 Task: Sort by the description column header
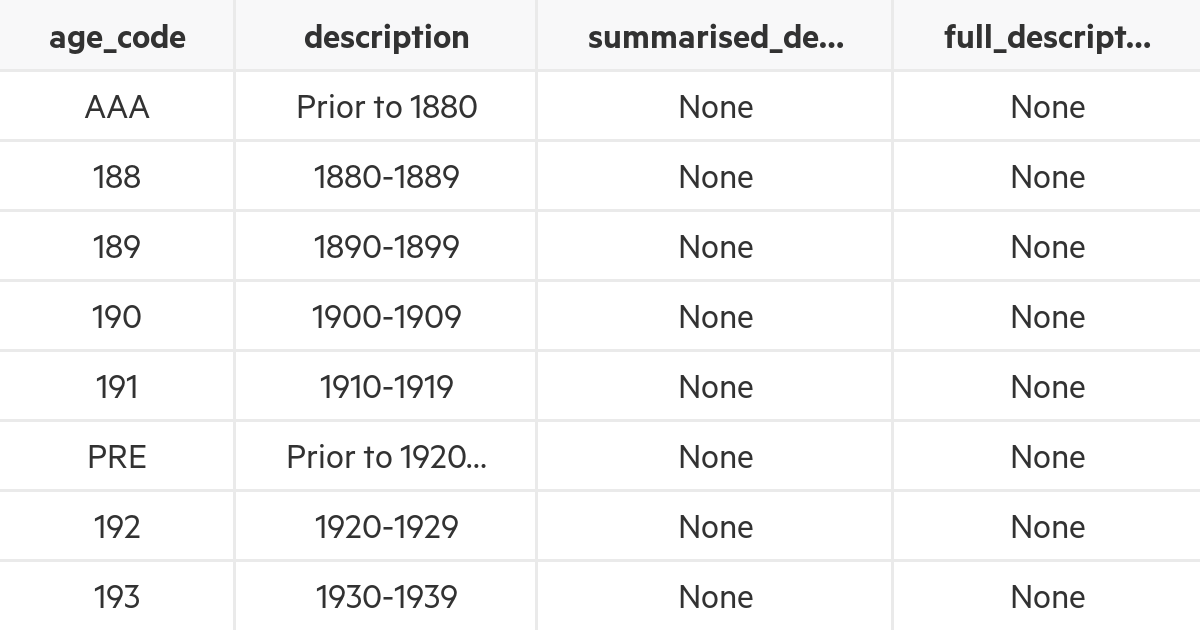pos(386,37)
